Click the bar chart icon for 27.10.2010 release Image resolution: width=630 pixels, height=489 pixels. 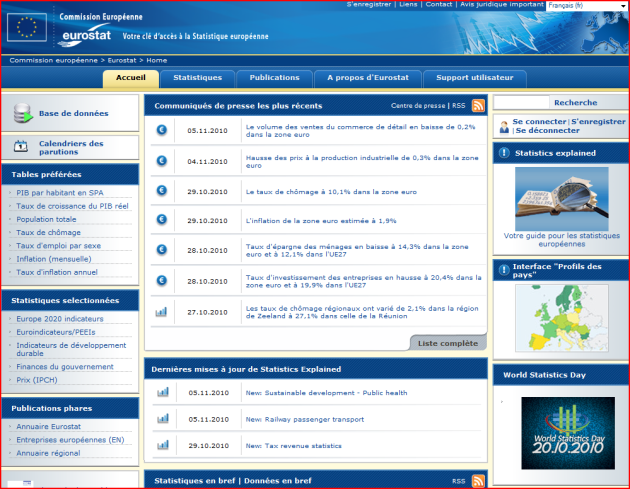(161, 311)
